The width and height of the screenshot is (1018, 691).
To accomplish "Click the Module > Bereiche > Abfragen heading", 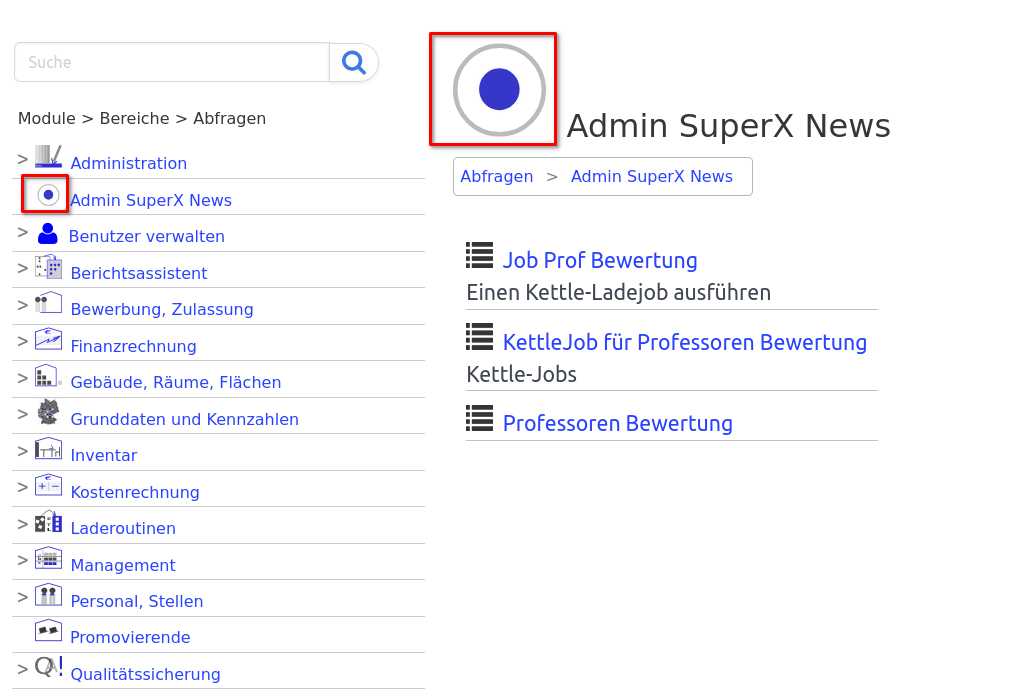I will [x=142, y=119].
